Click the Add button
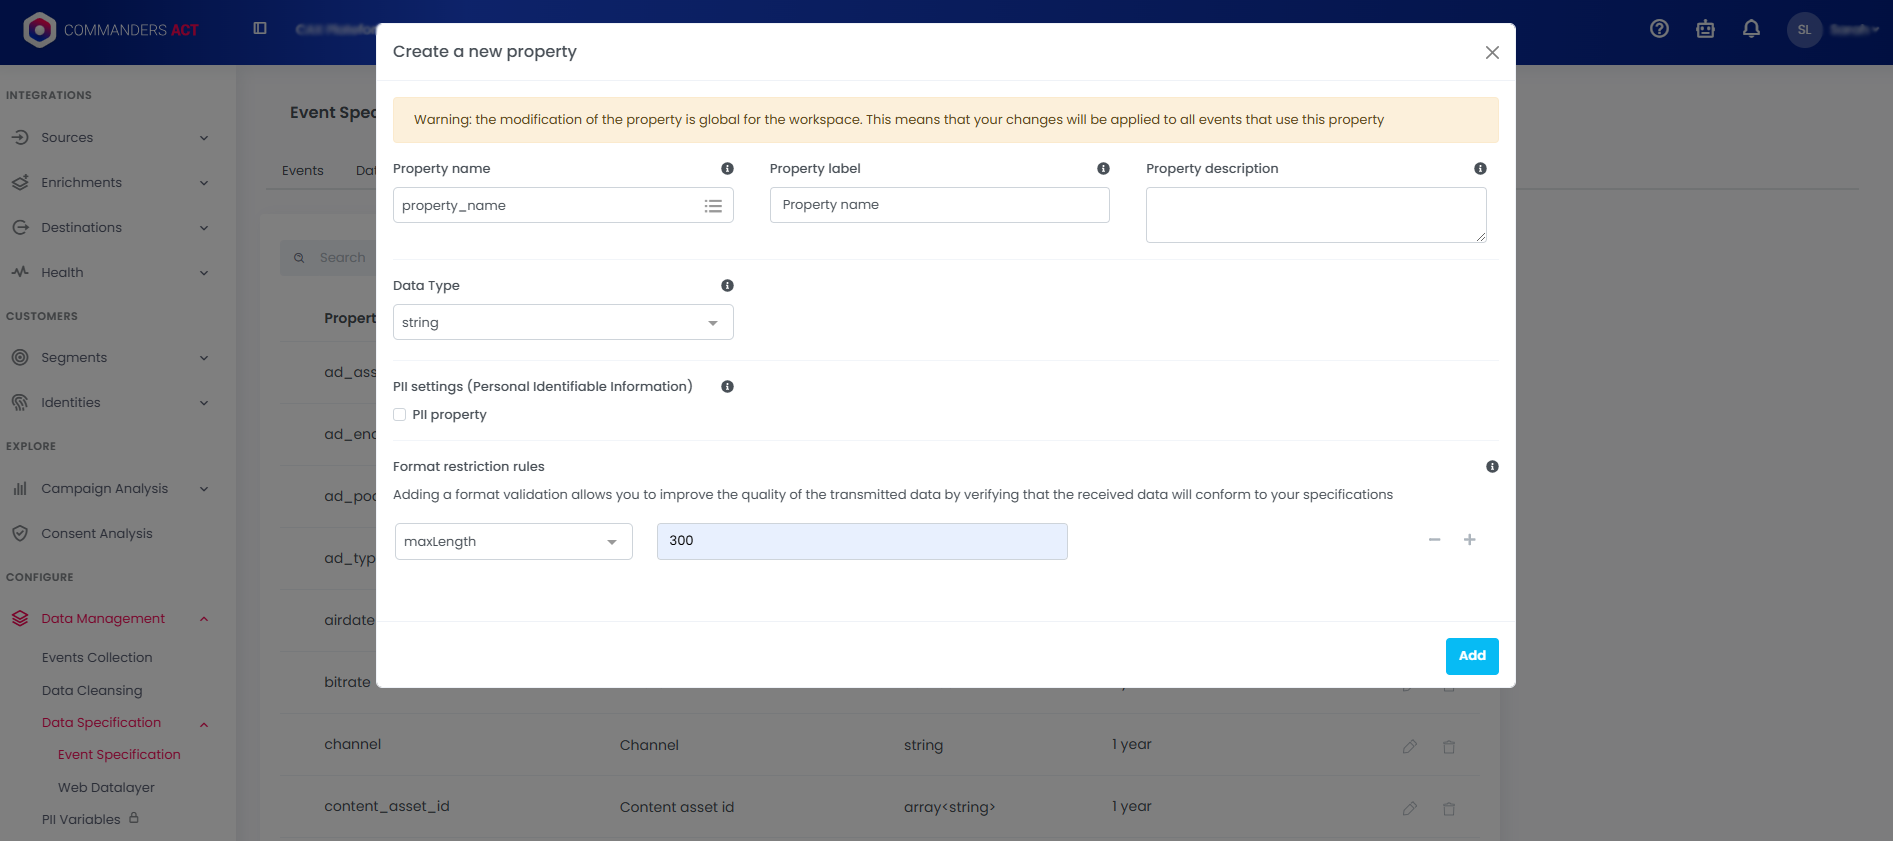The image size is (1893, 841). [x=1471, y=656]
